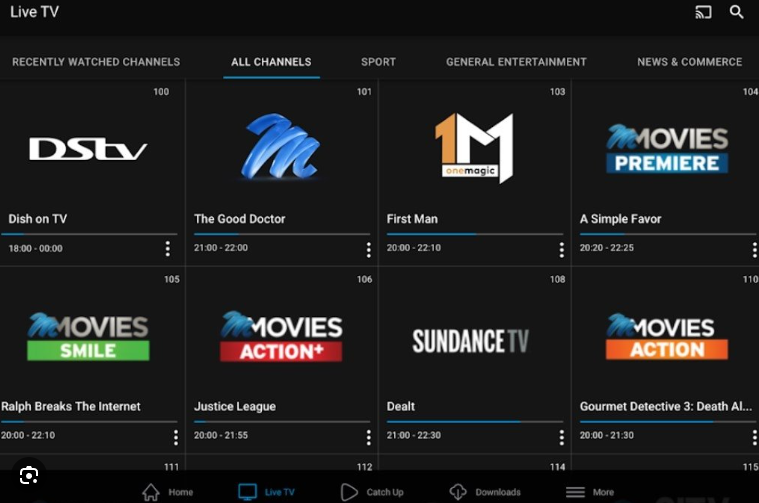Click the '20:00 - 21:55' time slot

pyautogui.click(x=221, y=435)
